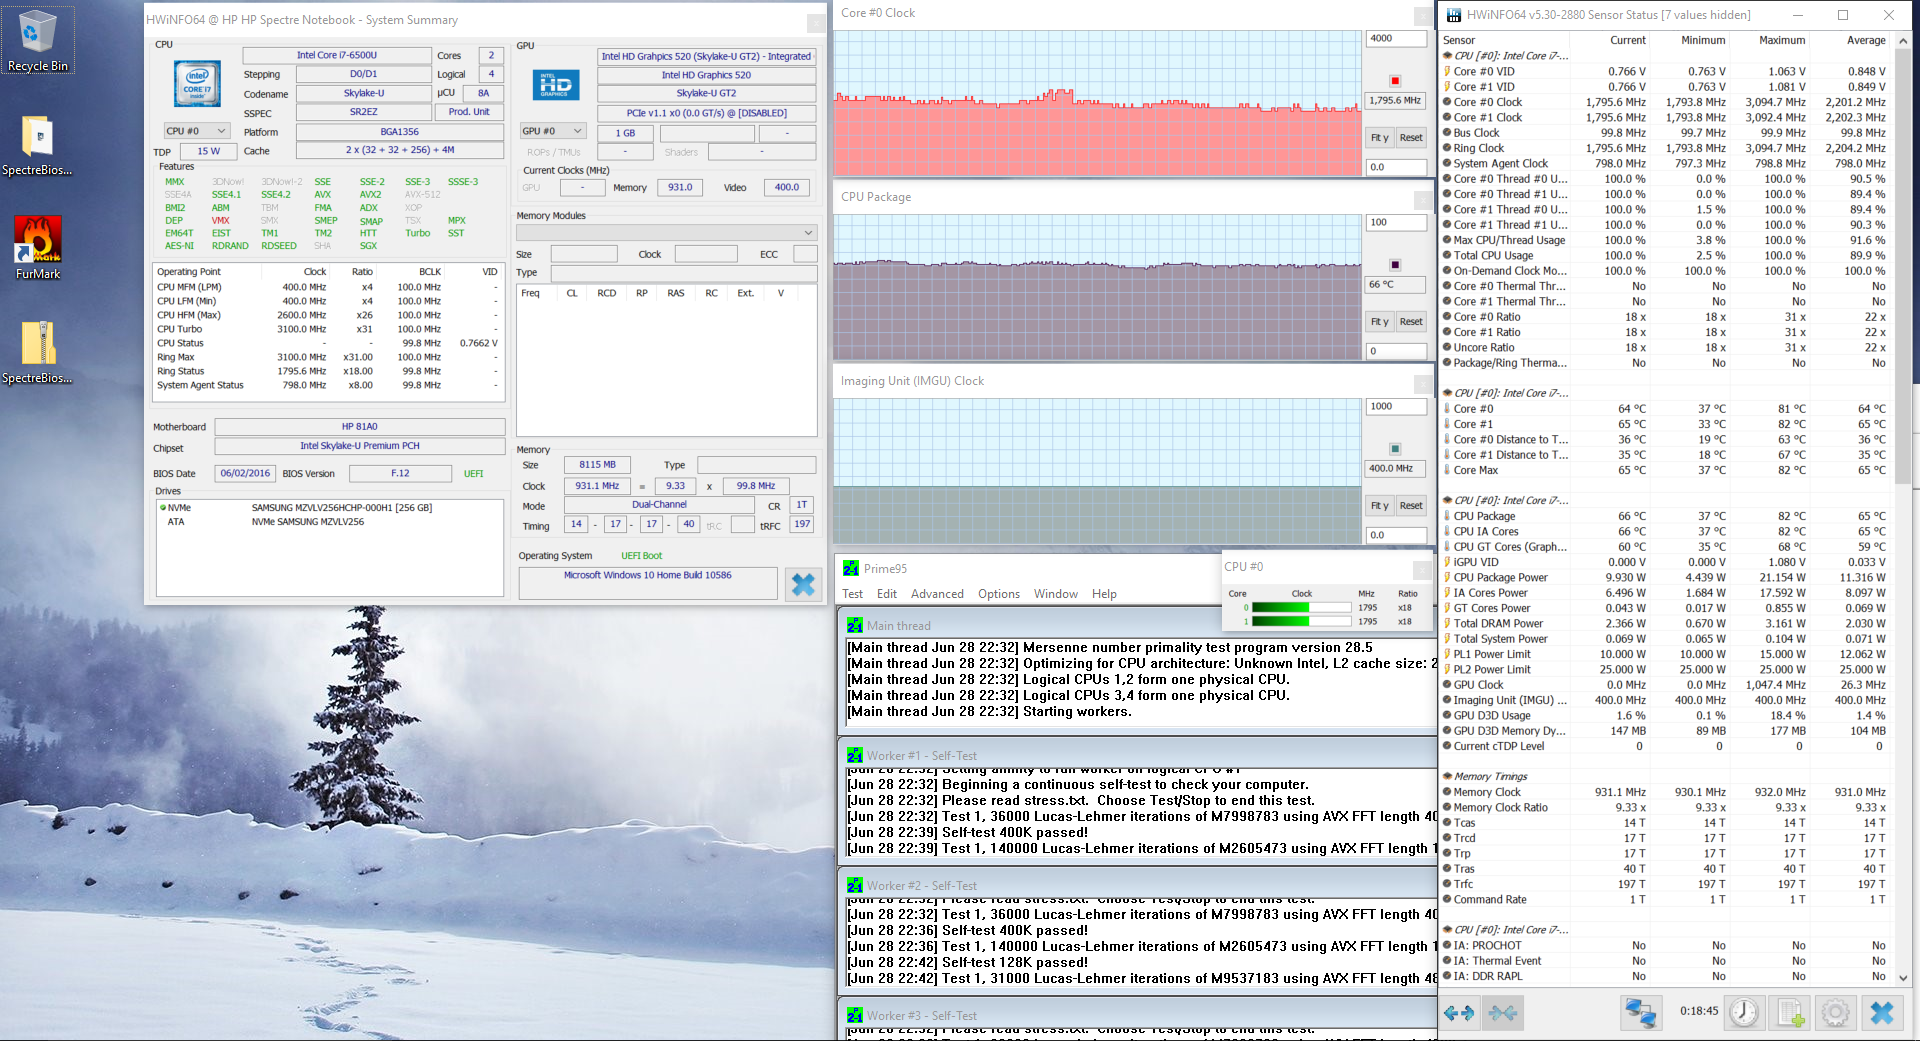1920x1041 pixels.
Task: Change the red Core #0 Clock graph color
Action: (1395, 81)
